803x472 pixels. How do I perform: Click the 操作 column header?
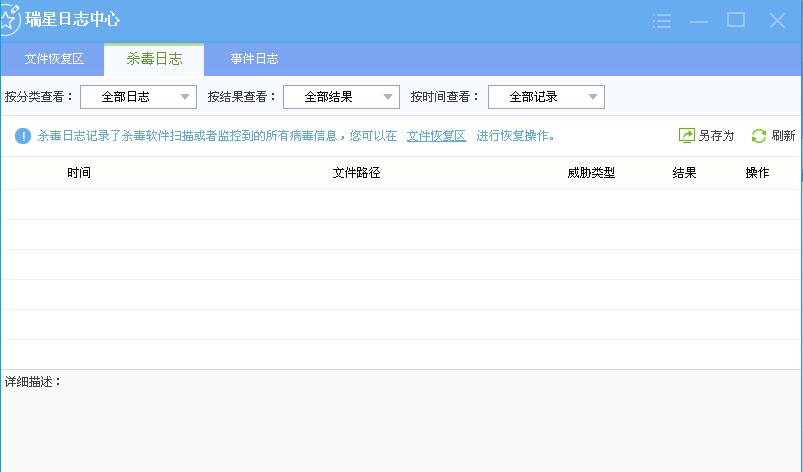(757, 173)
